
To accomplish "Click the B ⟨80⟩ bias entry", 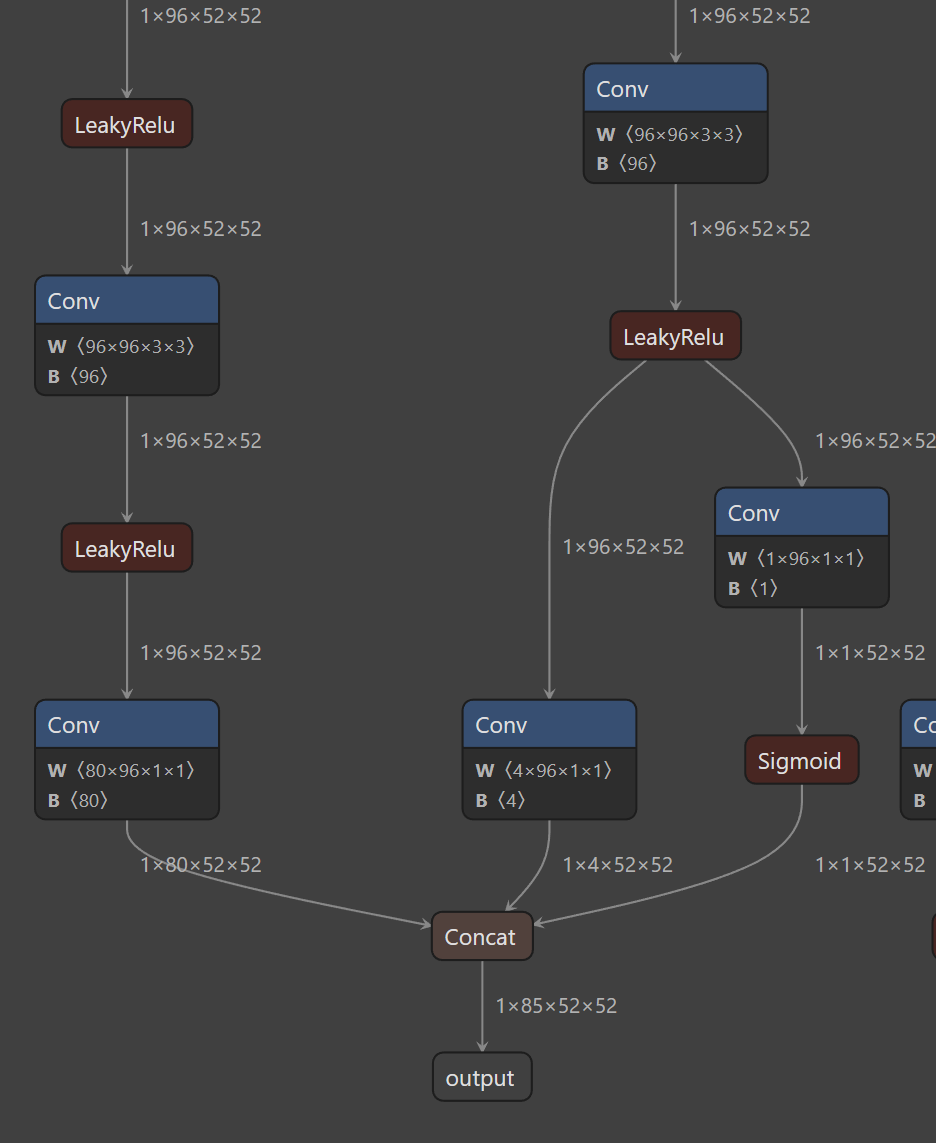I will pos(78,800).
